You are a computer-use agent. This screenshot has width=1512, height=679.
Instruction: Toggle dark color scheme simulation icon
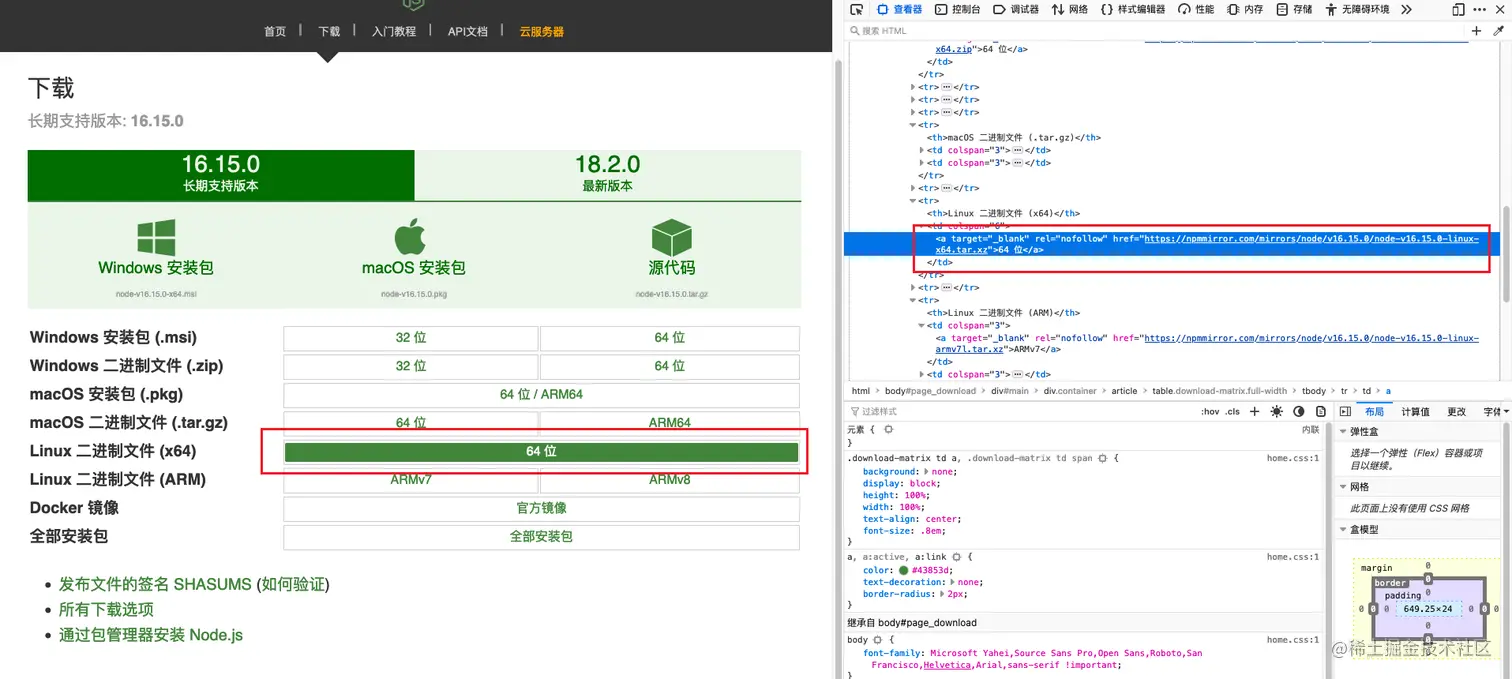(1299, 411)
